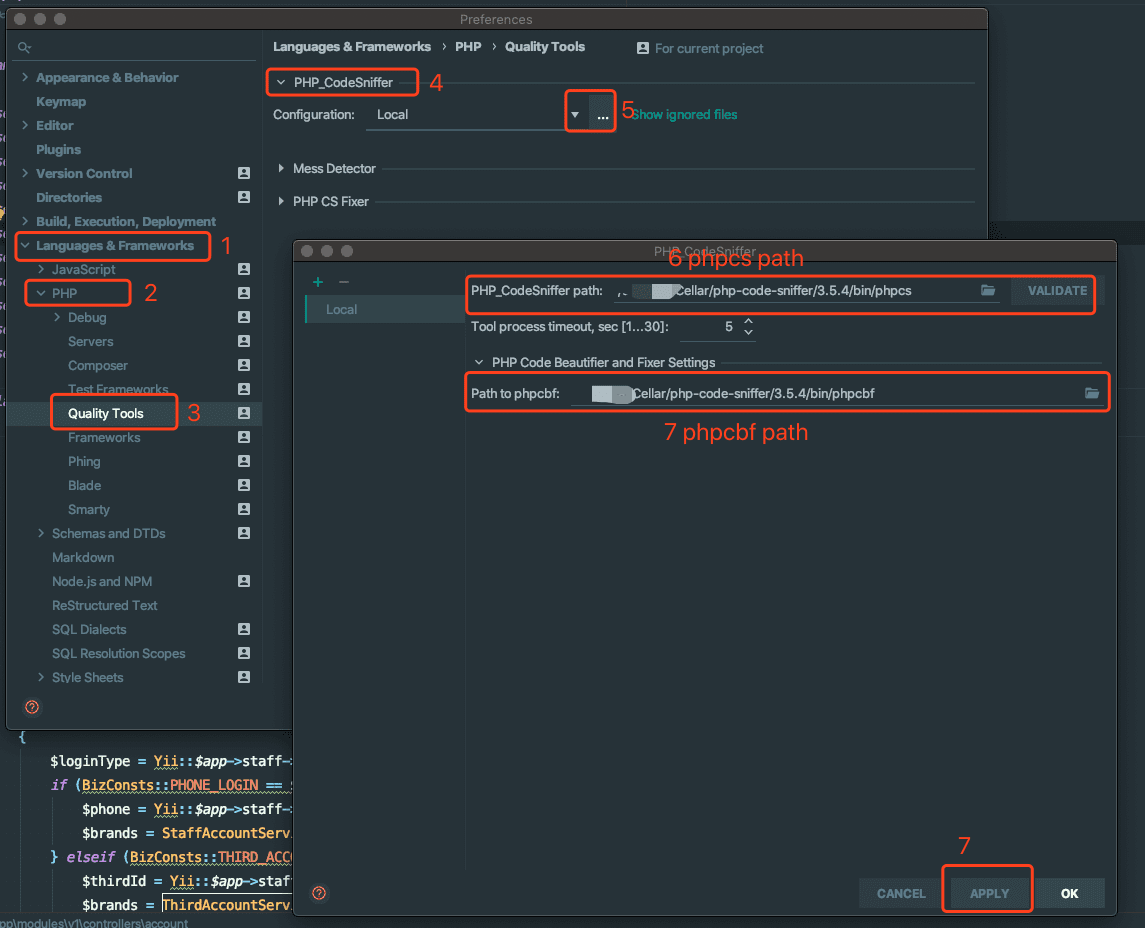The width and height of the screenshot is (1145, 928).
Task: Click help icon in PHP_CodeSniffer dialog
Action: pos(319,893)
